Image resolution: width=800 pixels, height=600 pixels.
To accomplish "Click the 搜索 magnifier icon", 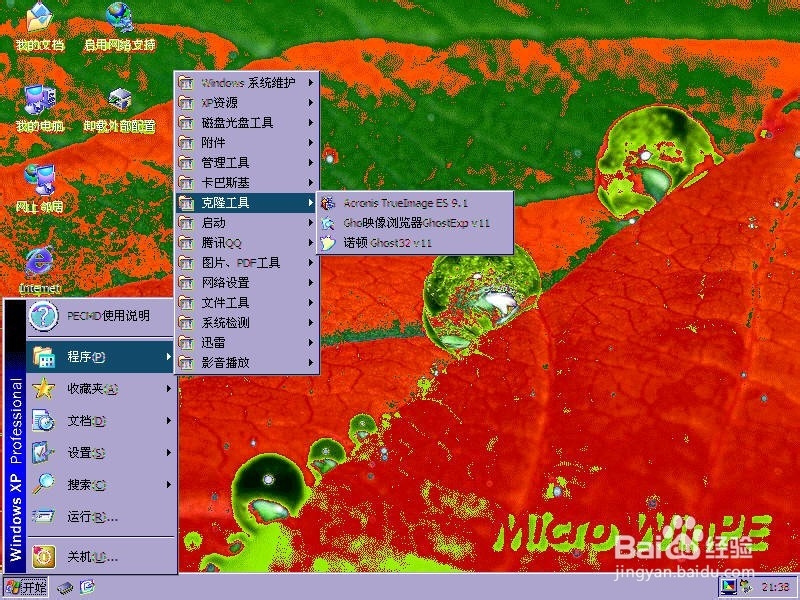I will click(x=43, y=484).
